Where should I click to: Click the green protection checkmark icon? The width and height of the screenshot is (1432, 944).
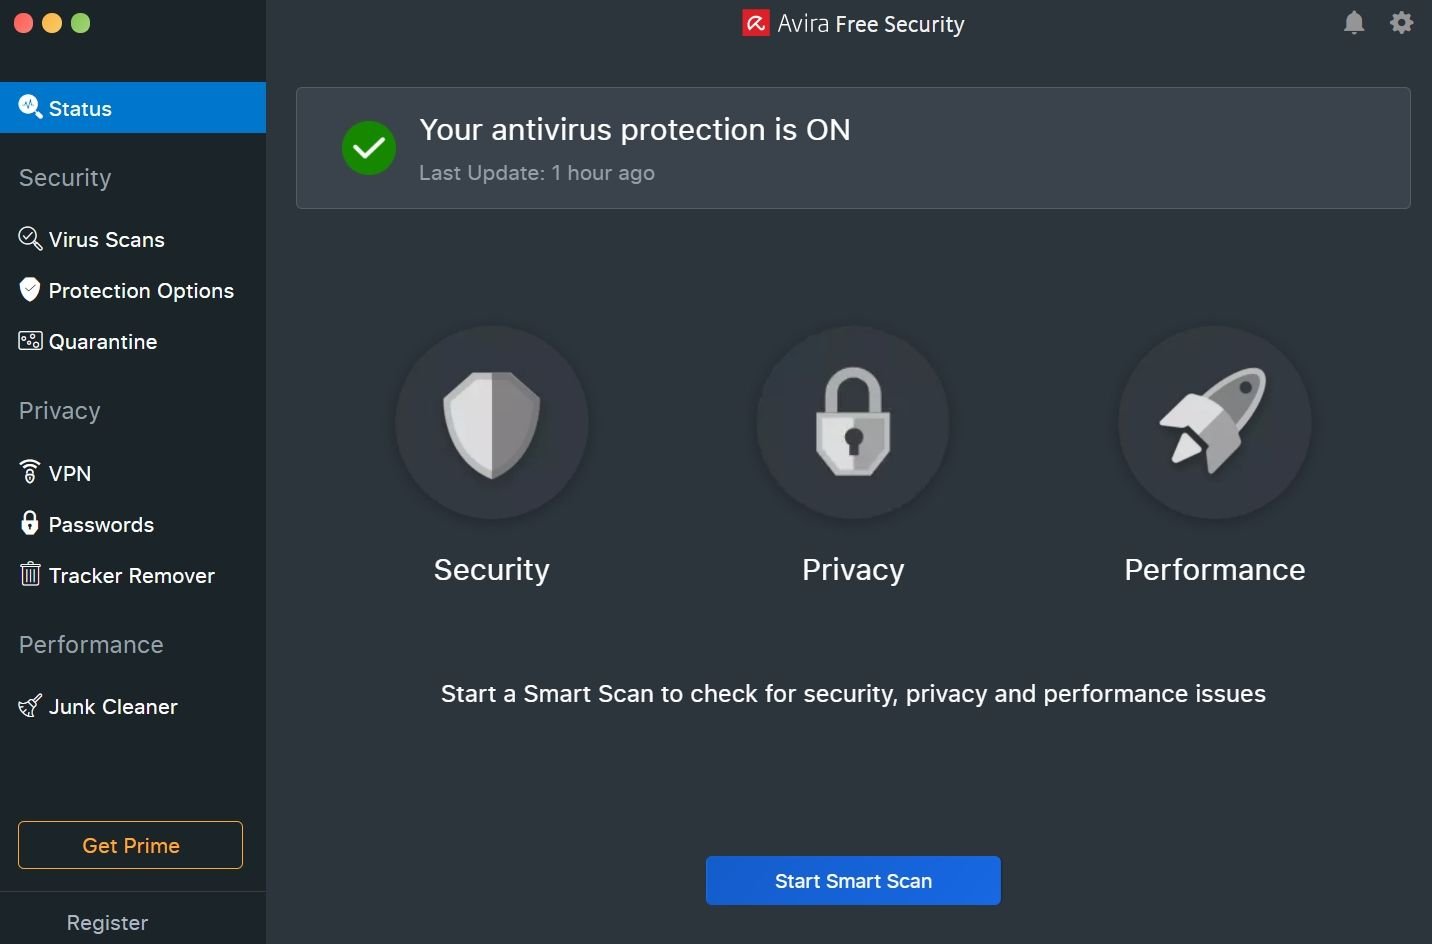click(x=369, y=148)
